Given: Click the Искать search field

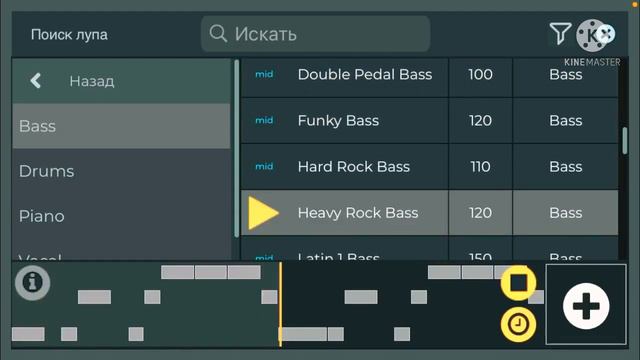Looking at the screenshot, I should click(x=315, y=34).
